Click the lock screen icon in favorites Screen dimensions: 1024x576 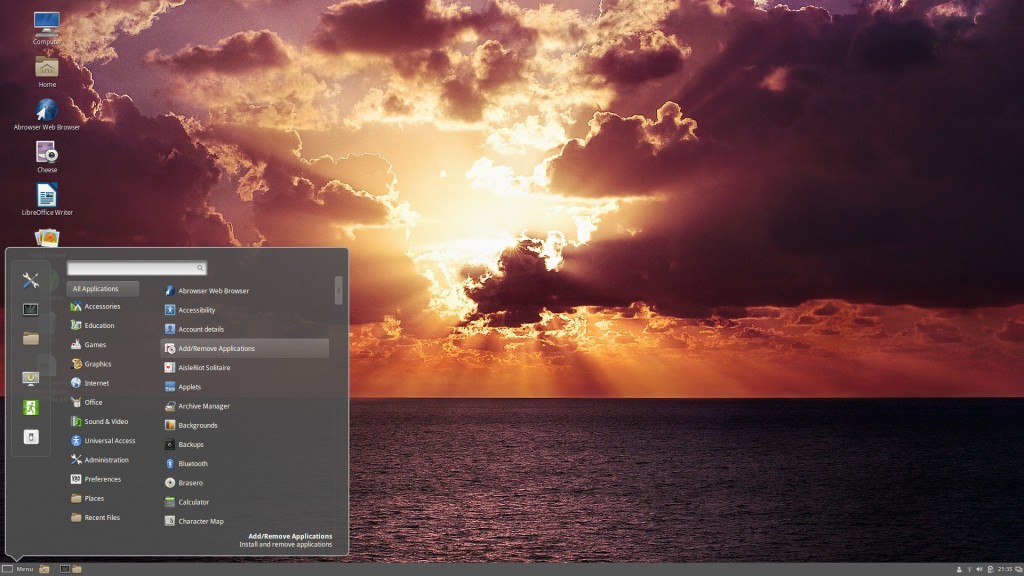[x=31, y=379]
